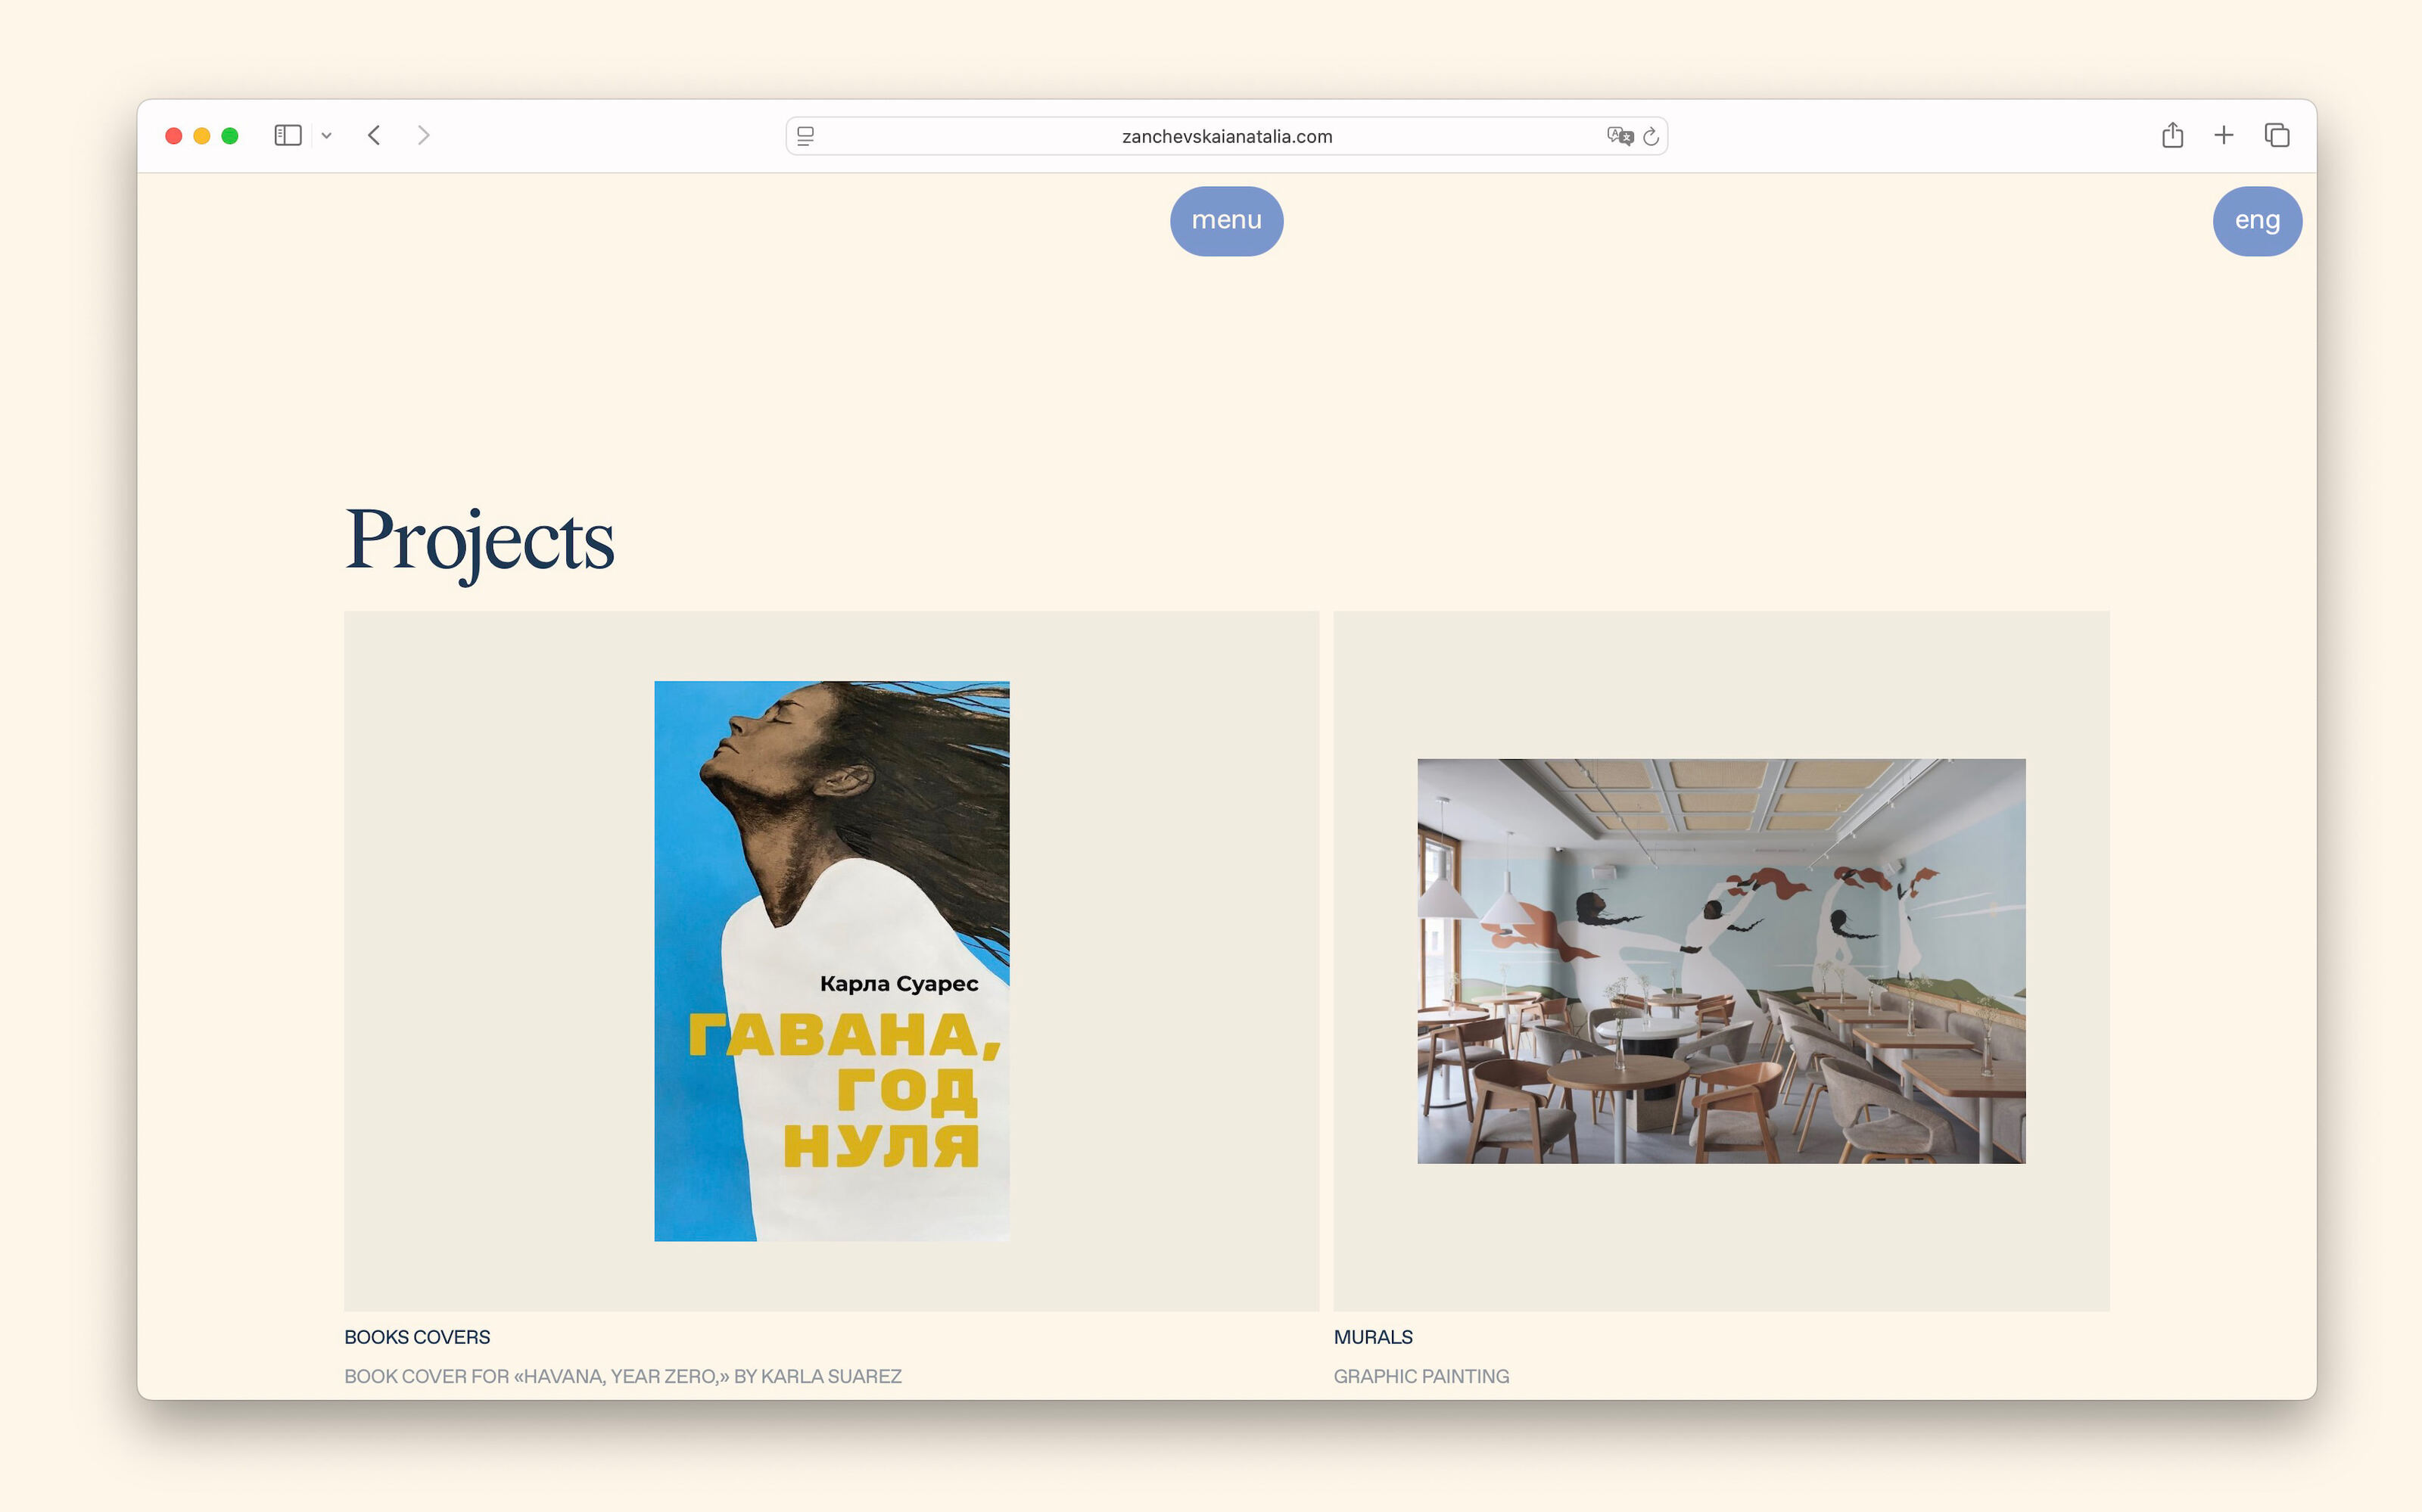Open the Share sheet icon
2422x1512 pixels.
[2172, 135]
